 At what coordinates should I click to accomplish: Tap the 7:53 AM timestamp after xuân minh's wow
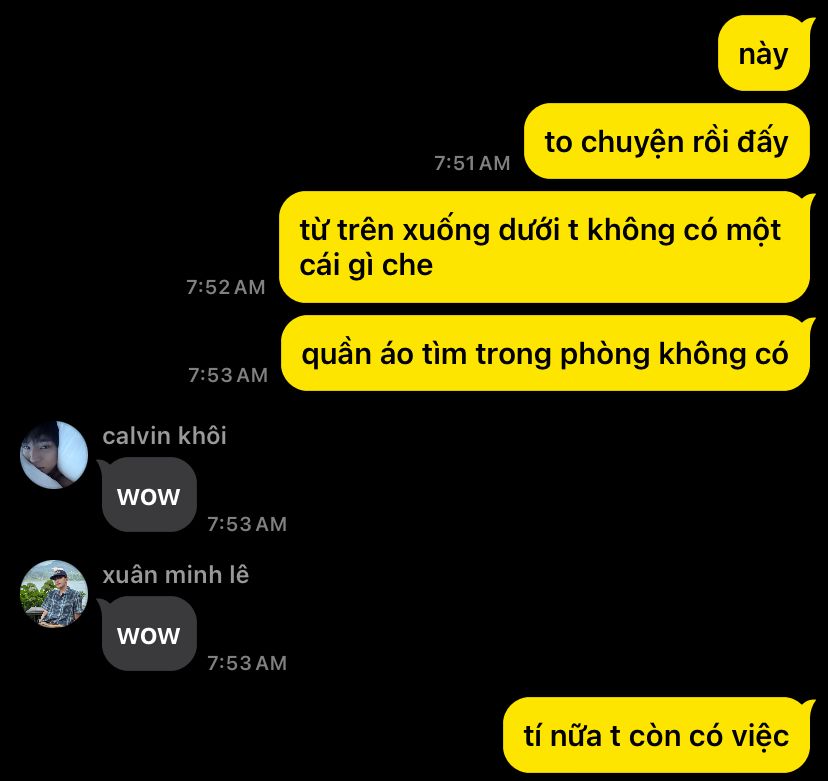[247, 663]
